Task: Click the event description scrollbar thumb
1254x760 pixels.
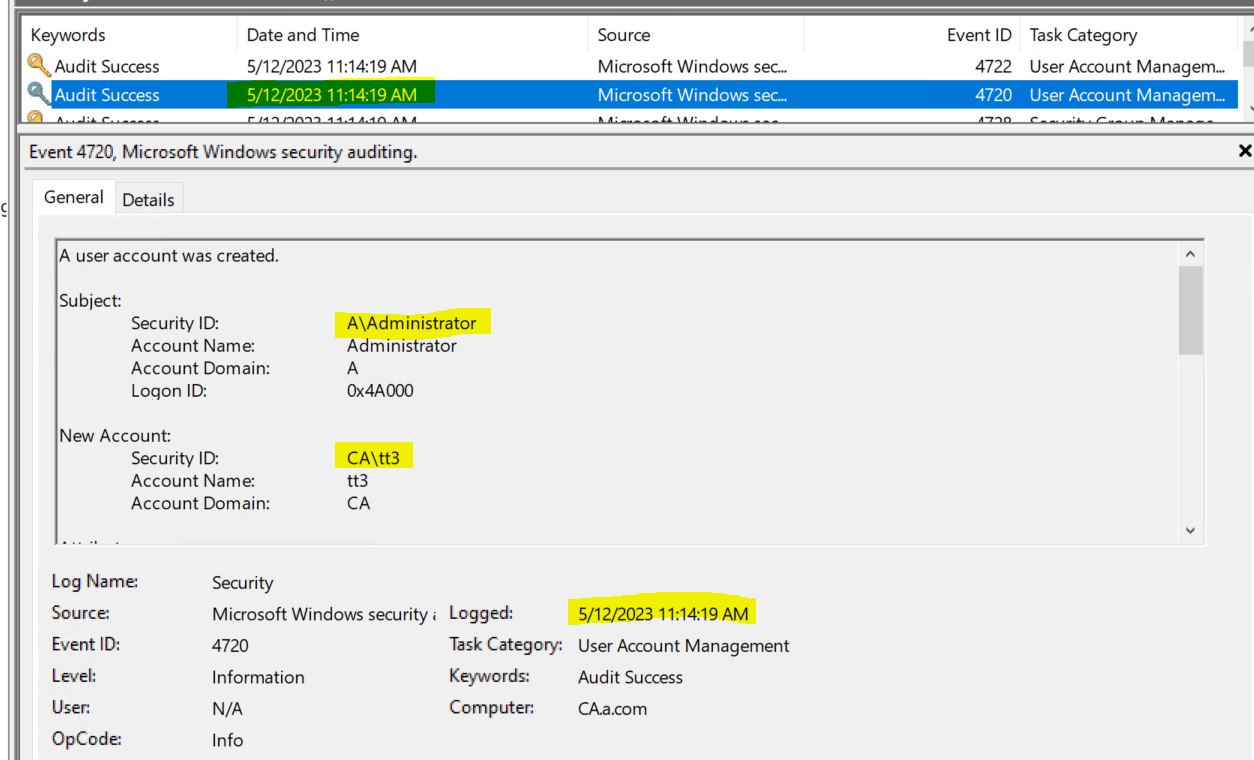Action: [x=1190, y=311]
